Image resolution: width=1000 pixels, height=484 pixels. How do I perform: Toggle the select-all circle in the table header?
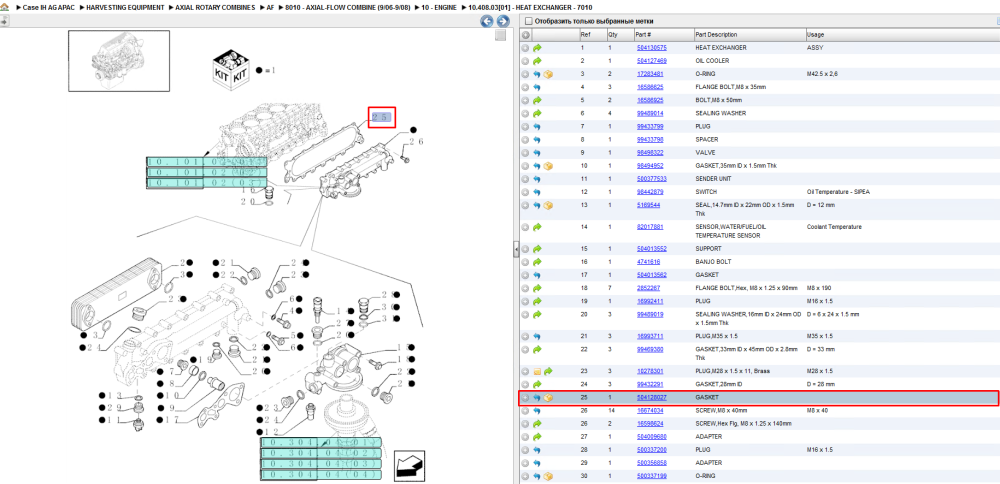526,34
